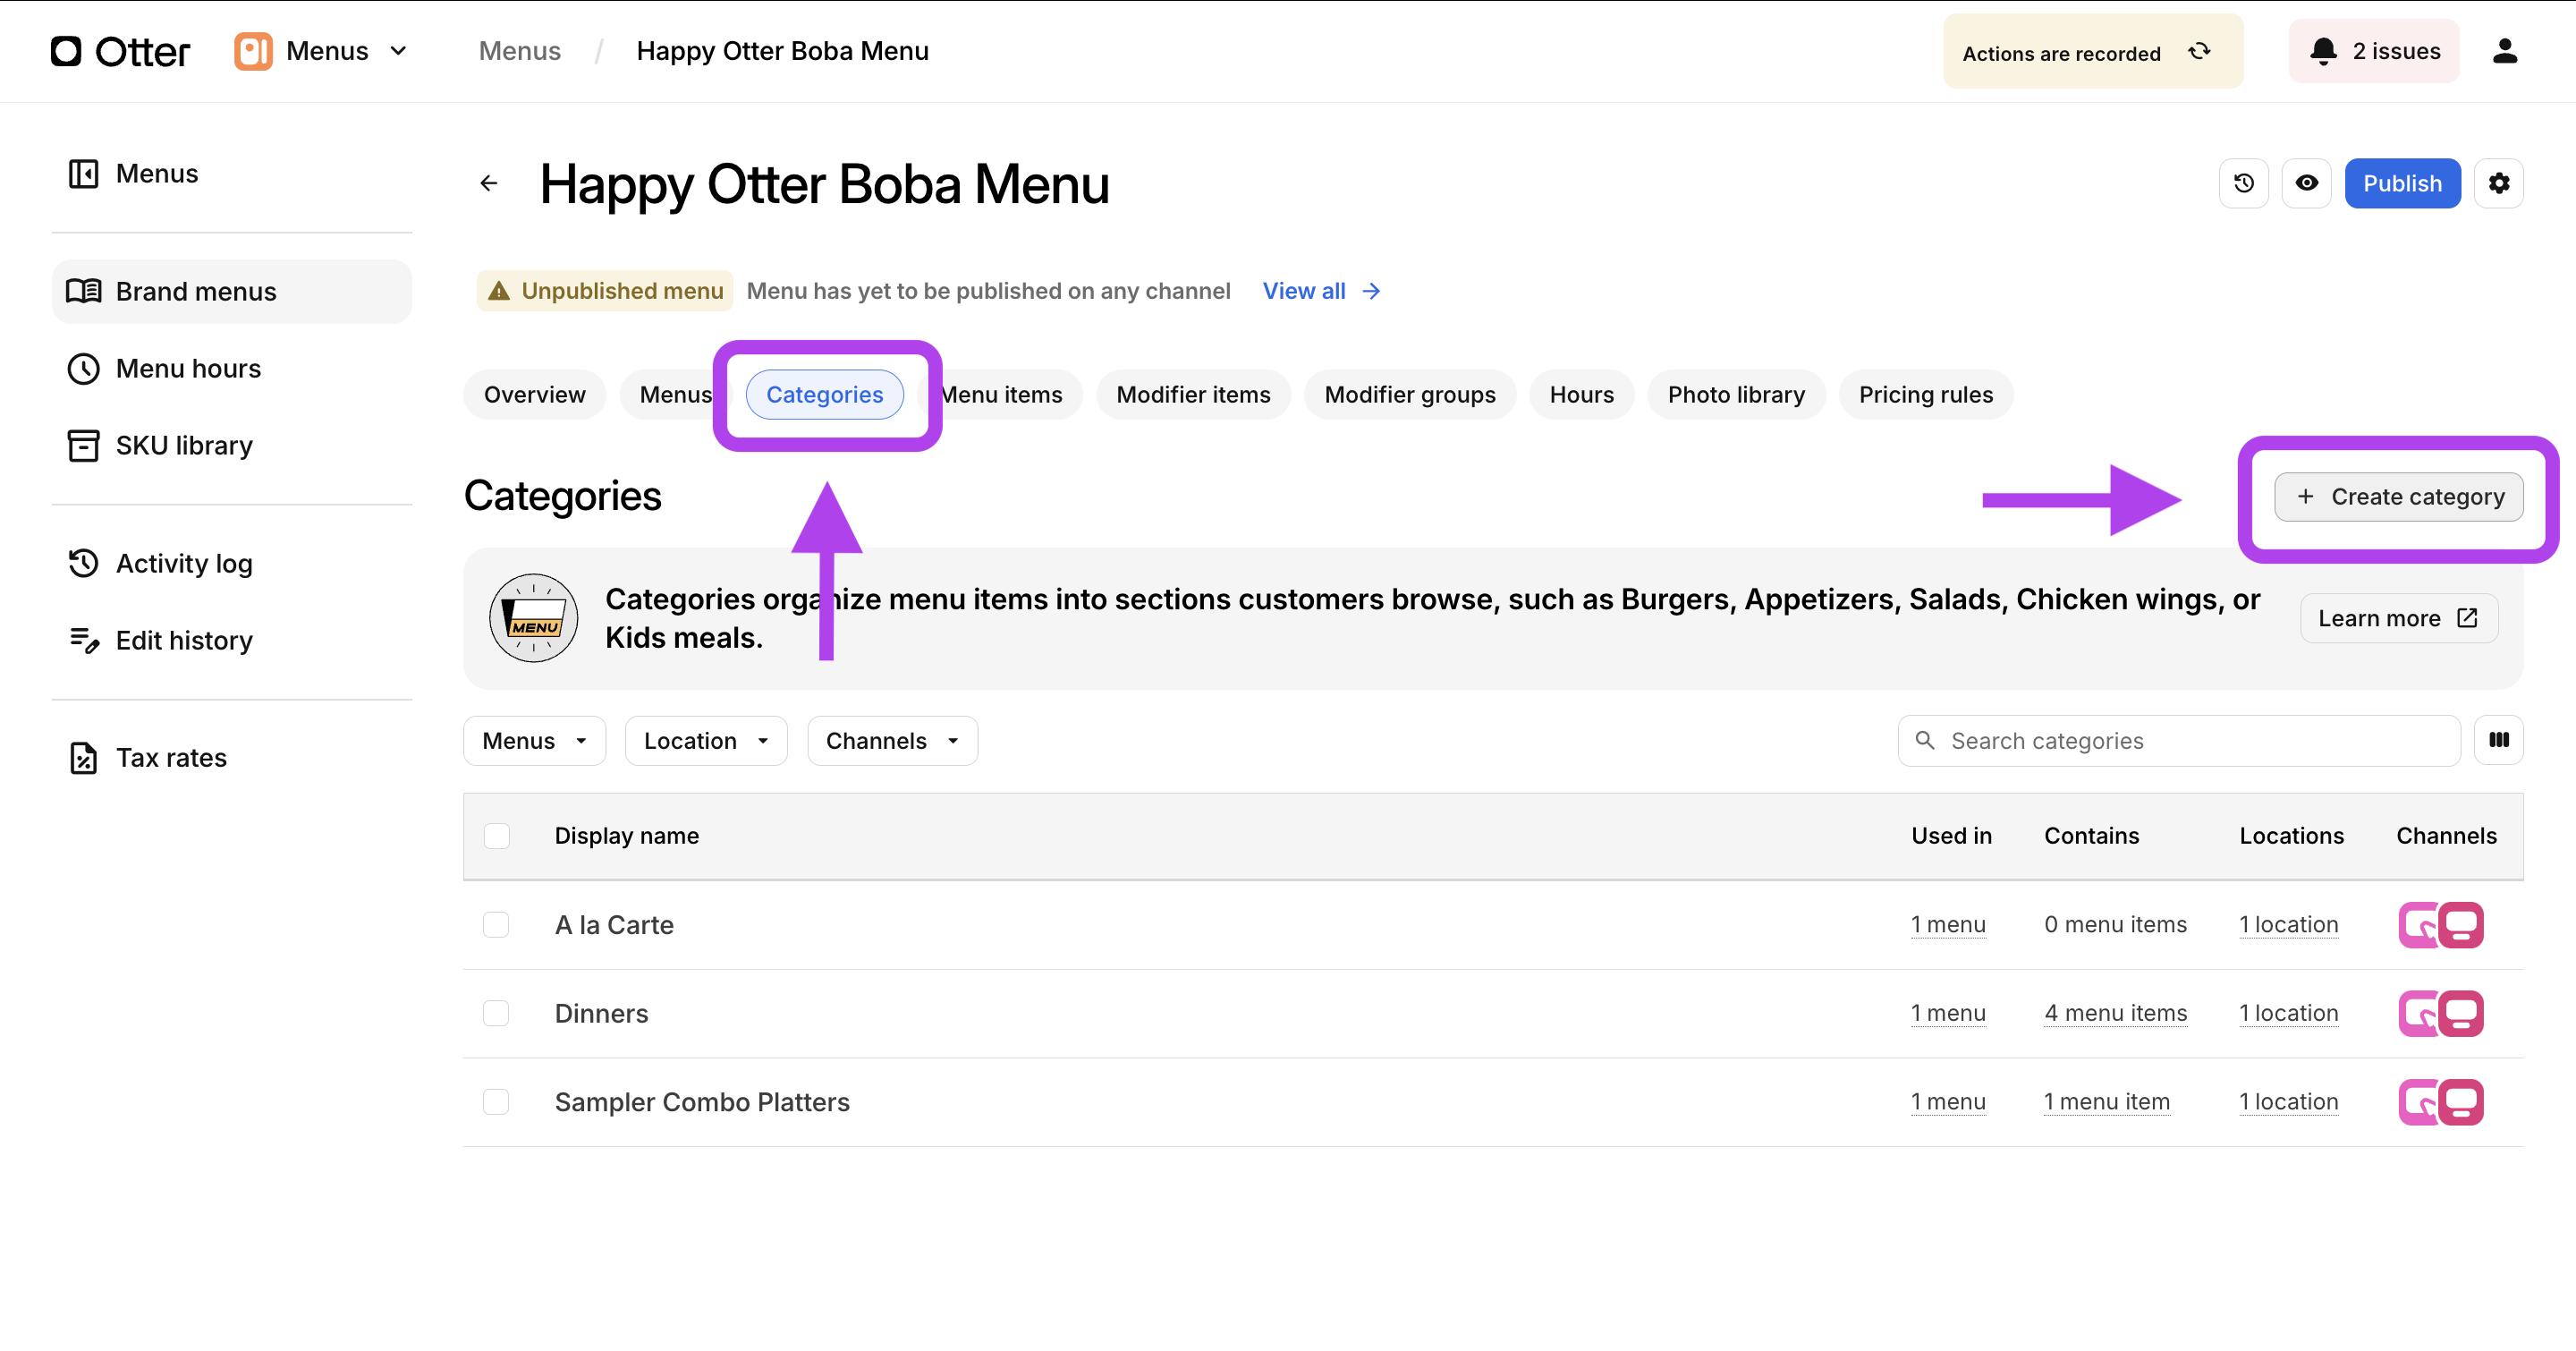2576x1351 pixels.
Task: Click the search magnifier icon
Action: coord(1924,740)
